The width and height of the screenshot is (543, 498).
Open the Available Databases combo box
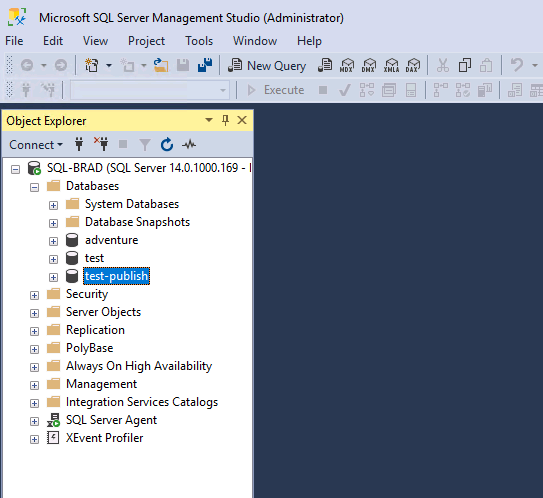pyautogui.click(x=150, y=90)
